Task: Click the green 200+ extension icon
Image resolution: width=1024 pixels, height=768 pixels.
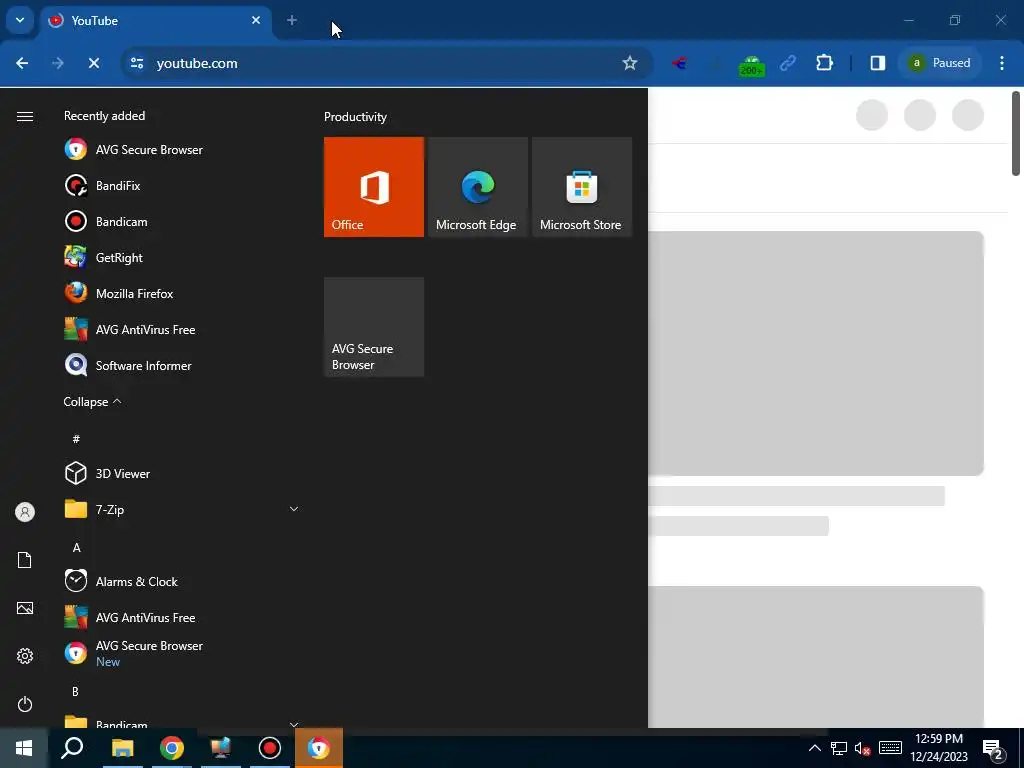Action: (x=752, y=64)
